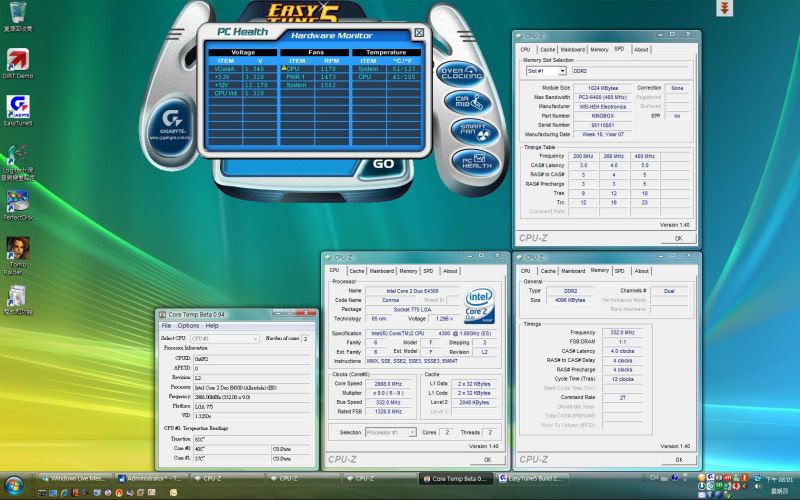Image resolution: width=800 pixels, height=500 pixels.
Task: Switch to the Core Temp Beta taskbar button
Action: coord(456,479)
